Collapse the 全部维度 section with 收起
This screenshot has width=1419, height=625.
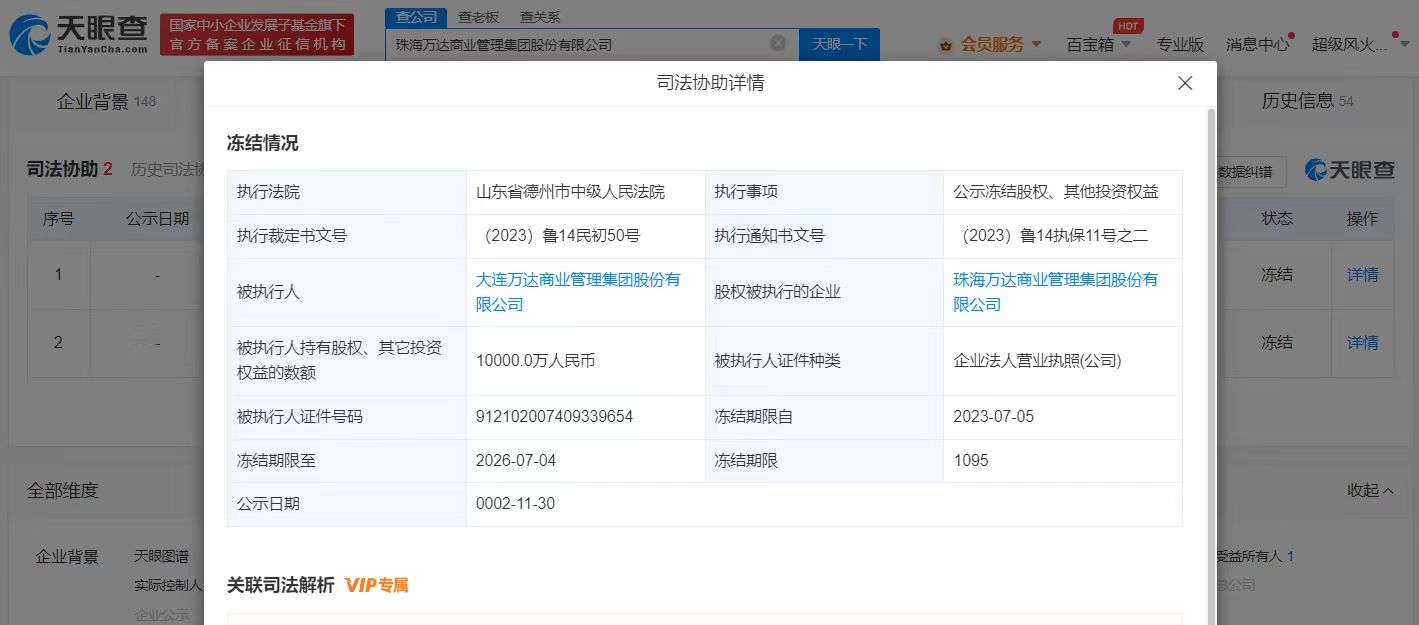point(1370,490)
